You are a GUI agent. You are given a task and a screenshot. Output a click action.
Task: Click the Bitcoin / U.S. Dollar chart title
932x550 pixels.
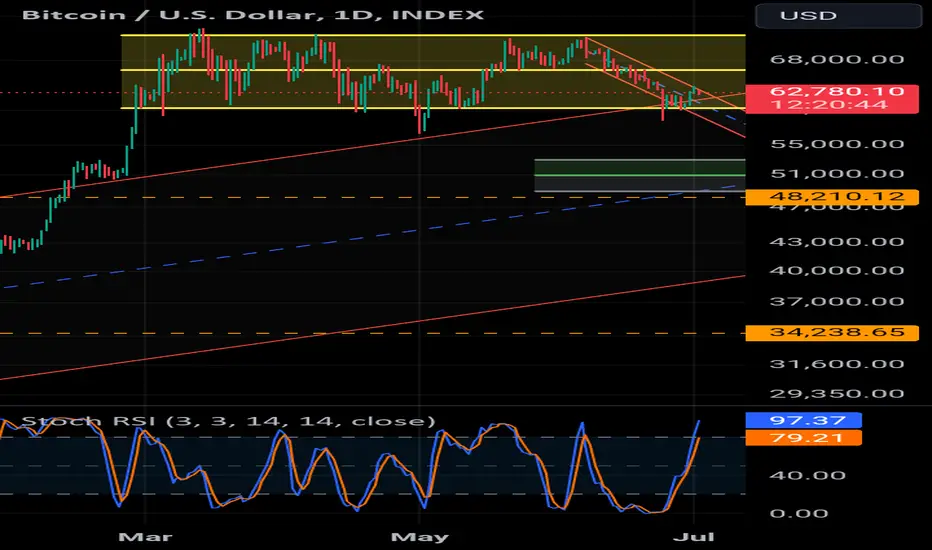coord(253,15)
